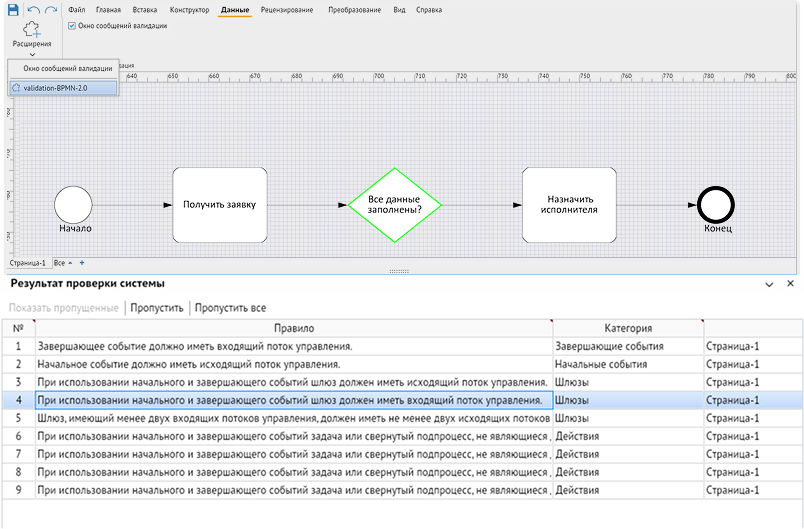This screenshot has height=529, width=804.
Task: Select the validation-BPMN-2.0 extension item
Action: [x=63, y=88]
